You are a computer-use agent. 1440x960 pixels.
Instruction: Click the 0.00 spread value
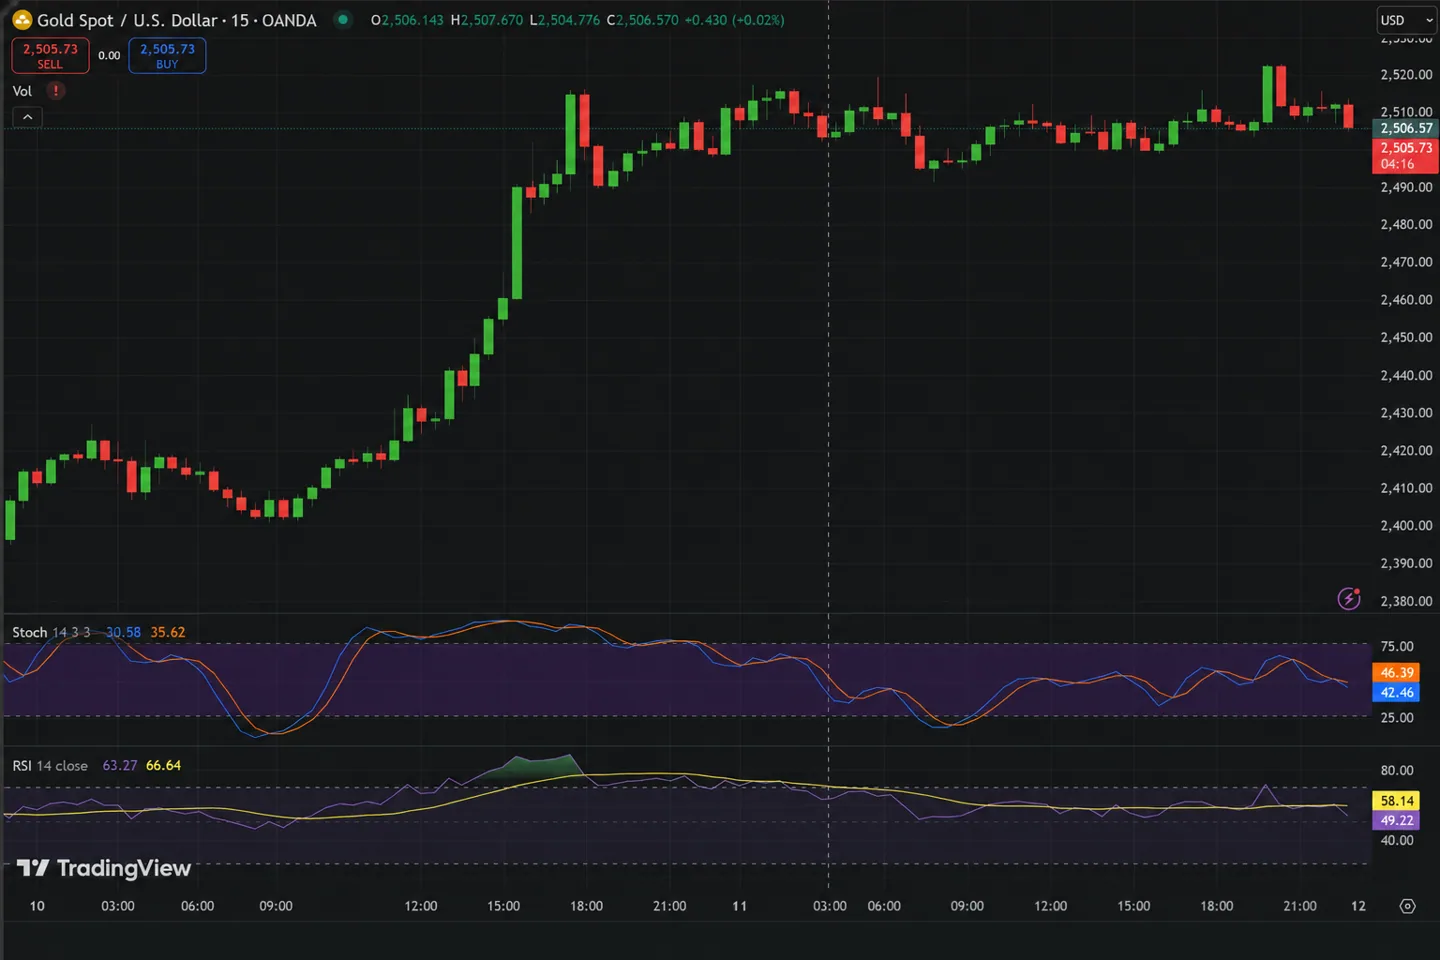[109, 56]
